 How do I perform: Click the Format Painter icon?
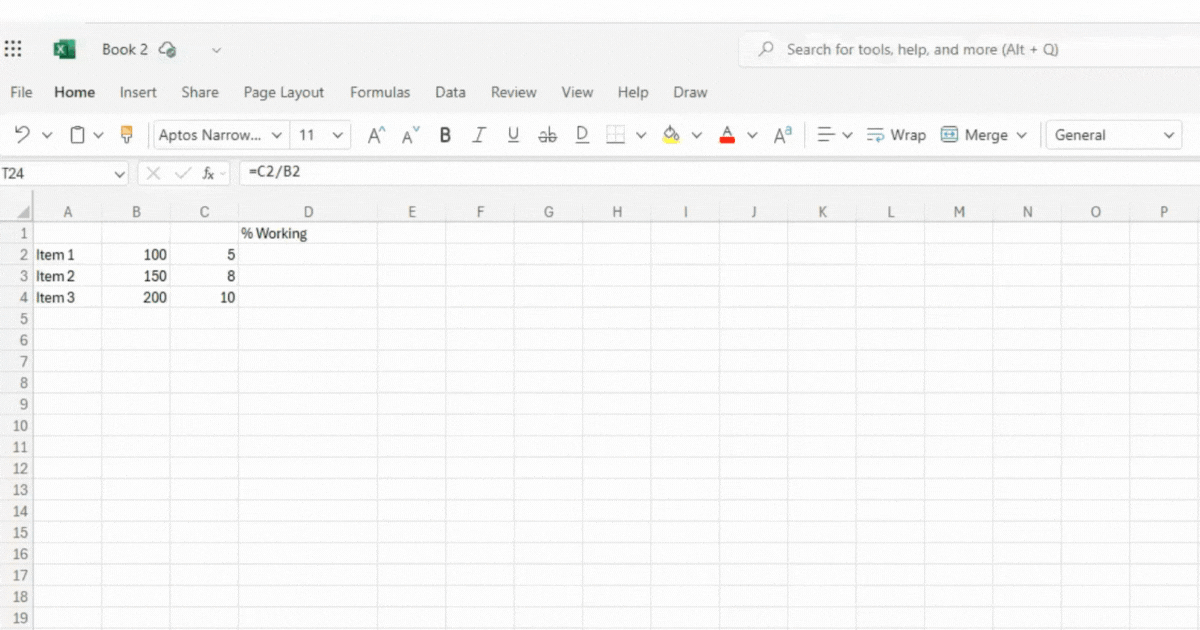tap(126, 134)
